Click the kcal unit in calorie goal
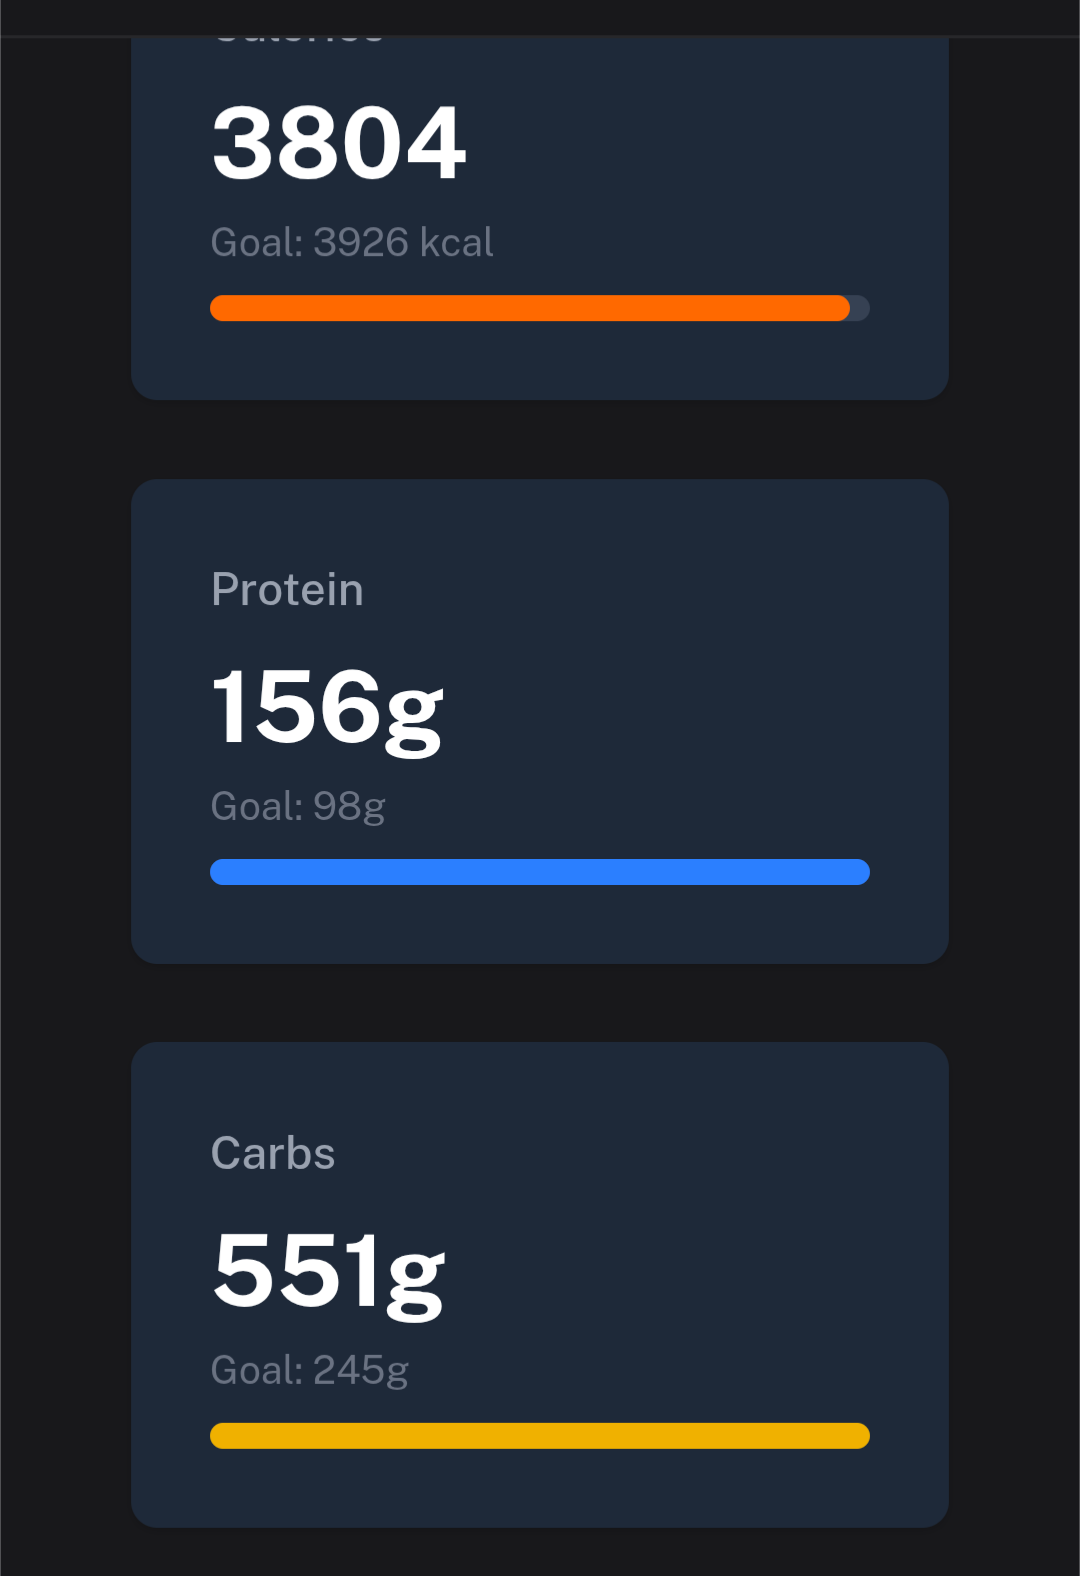This screenshot has width=1080, height=1576. [456, 242]
